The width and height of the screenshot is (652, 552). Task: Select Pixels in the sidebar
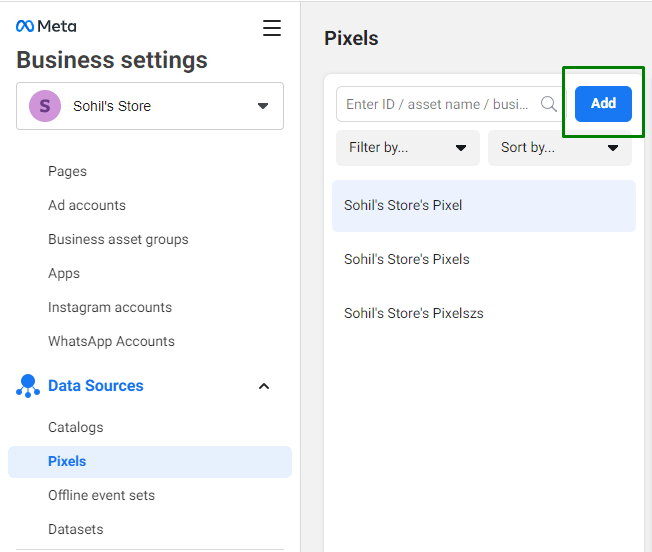[150, 461]
